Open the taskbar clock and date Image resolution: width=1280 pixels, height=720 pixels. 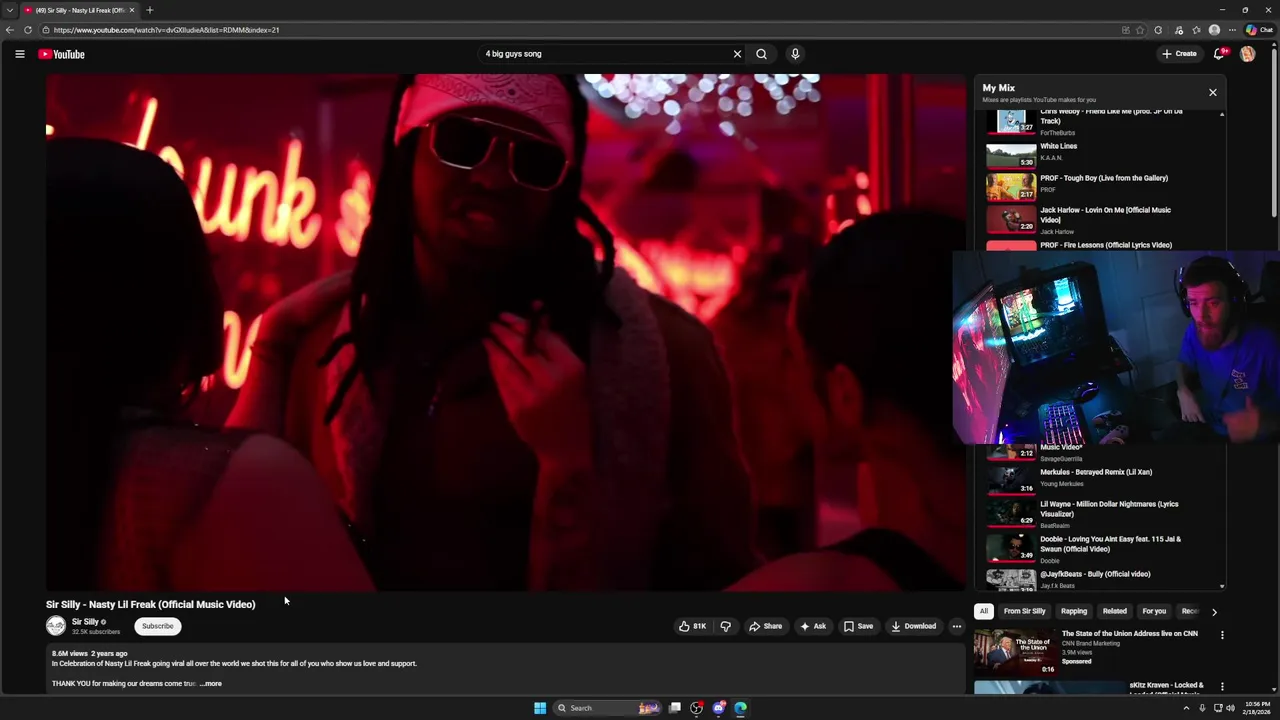(1258, 708)
